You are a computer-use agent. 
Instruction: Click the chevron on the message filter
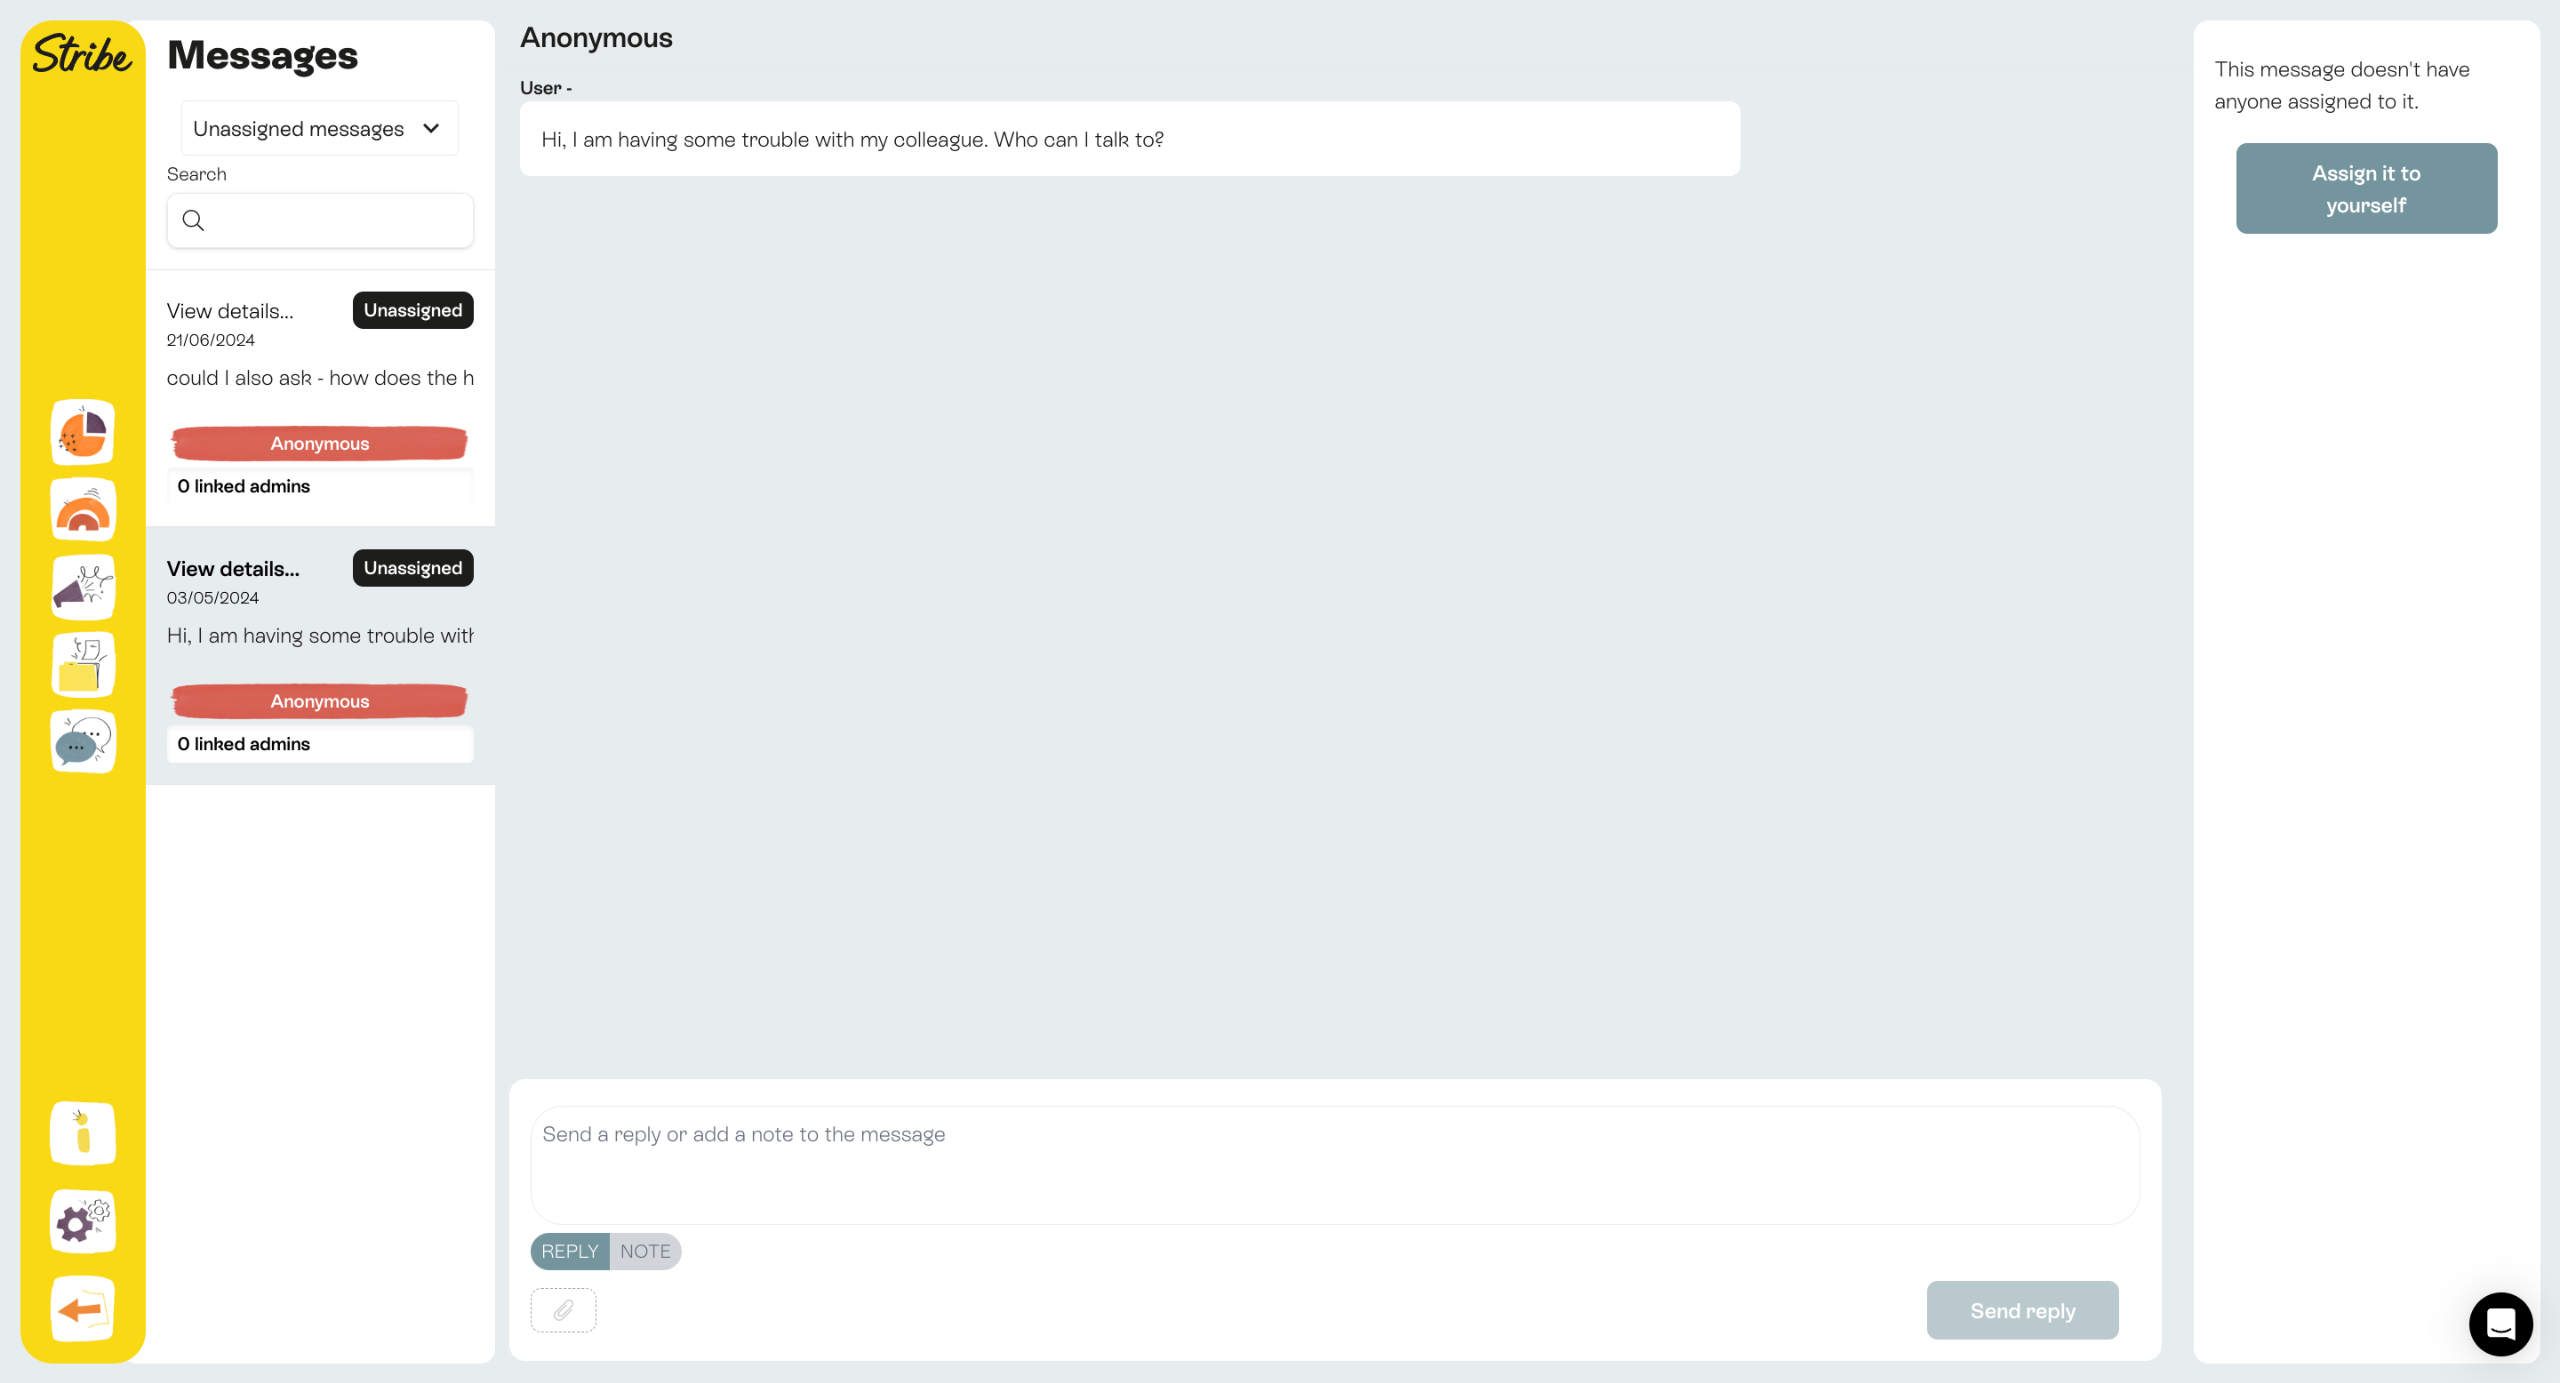[x=432, y=128]
